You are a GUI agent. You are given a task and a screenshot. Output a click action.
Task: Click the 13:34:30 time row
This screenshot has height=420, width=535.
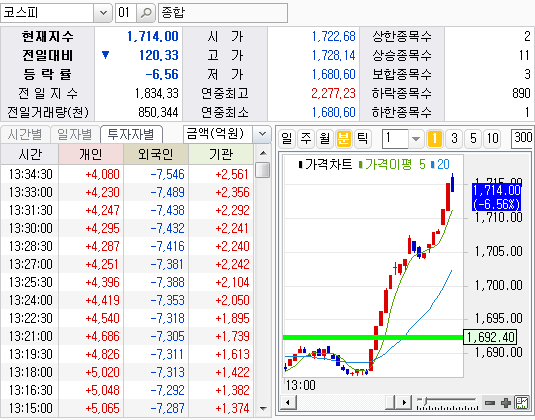point(31,174)
